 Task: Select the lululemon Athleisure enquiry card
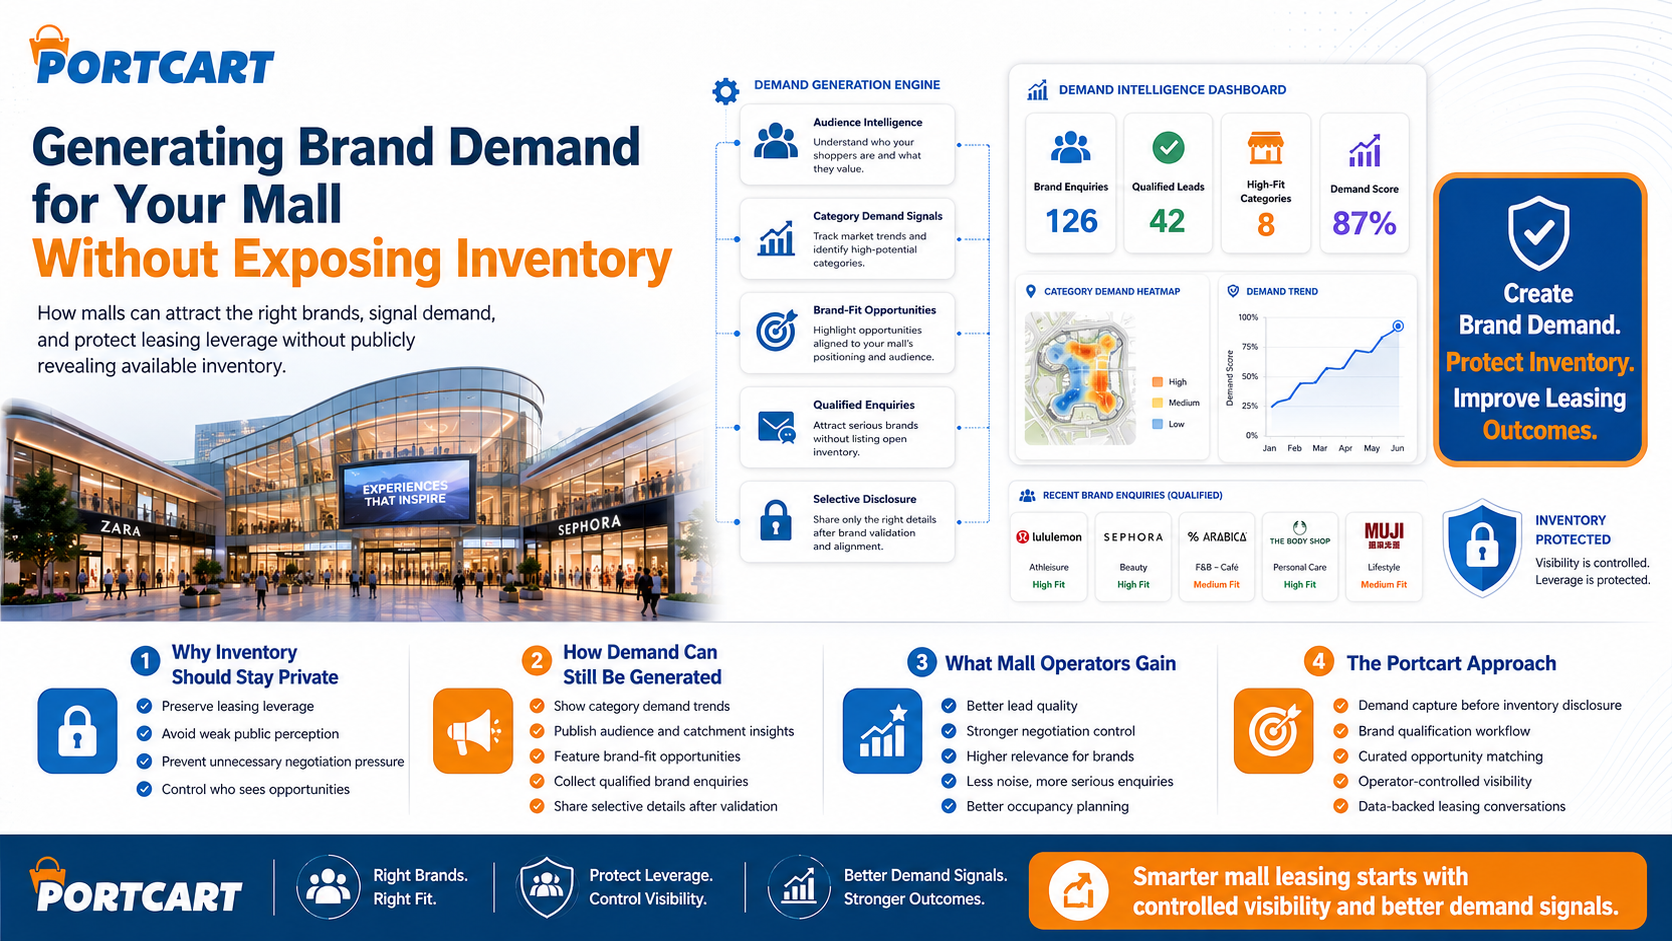click(x=1049, y=557)
